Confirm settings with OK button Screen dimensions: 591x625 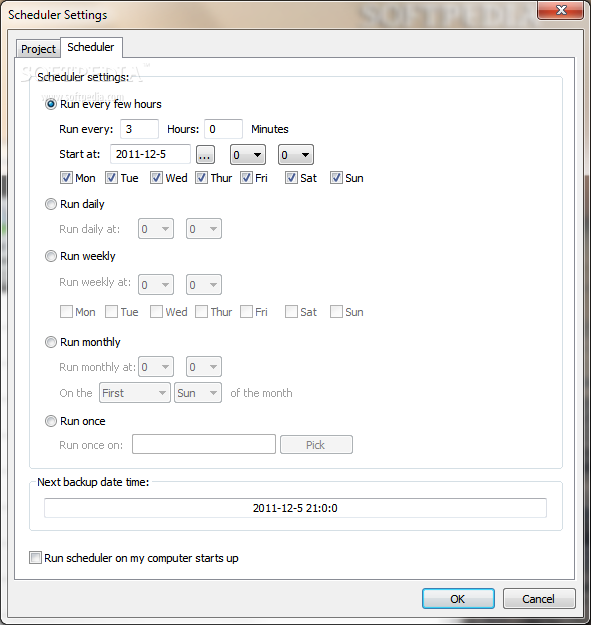(458, 599)
